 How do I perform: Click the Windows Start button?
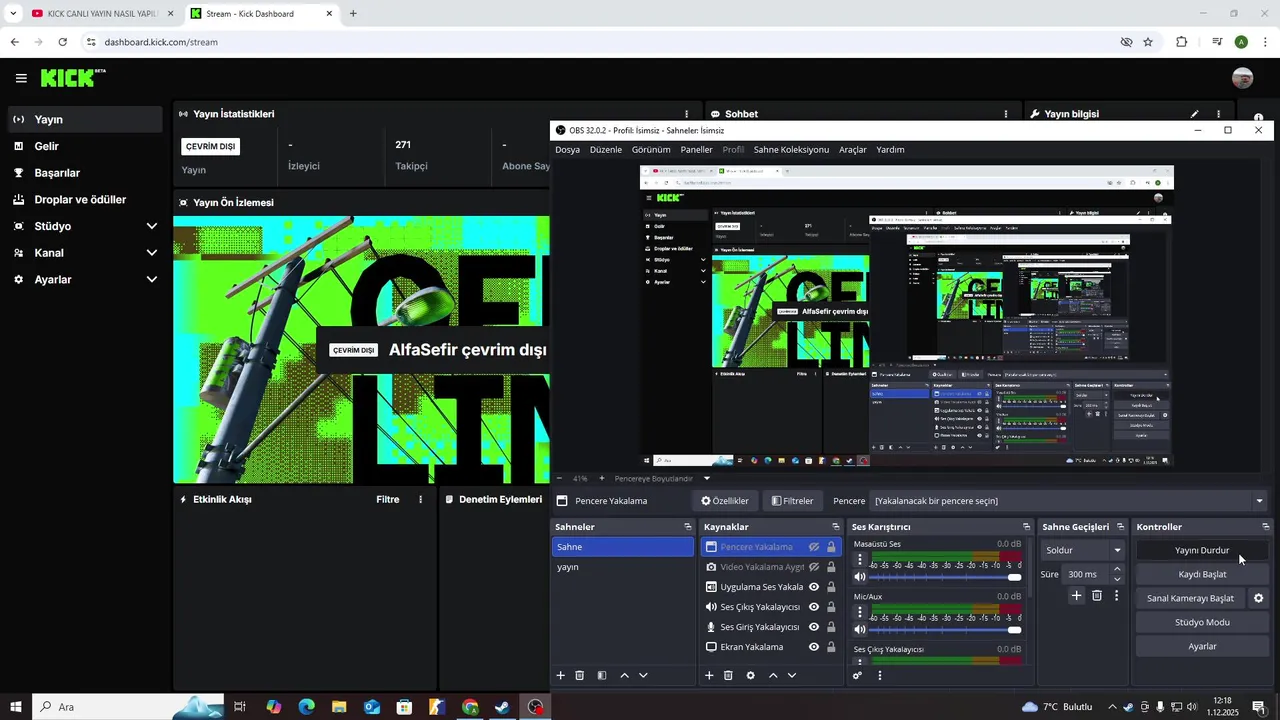16,707
